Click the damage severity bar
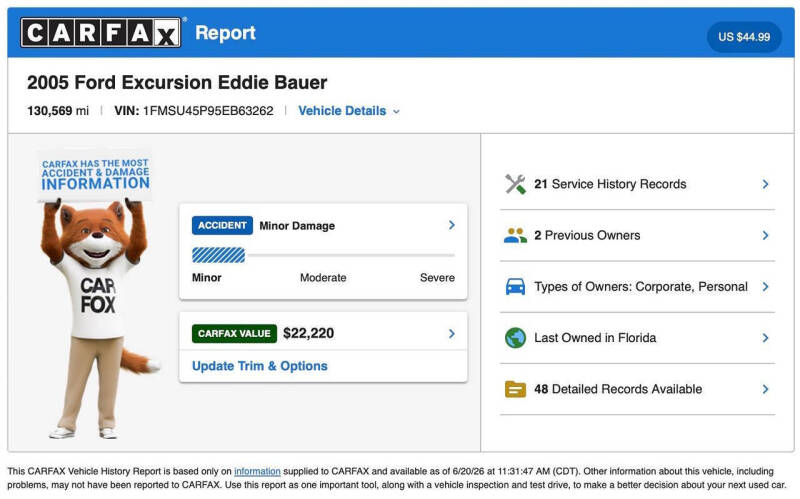 (323, 255)
